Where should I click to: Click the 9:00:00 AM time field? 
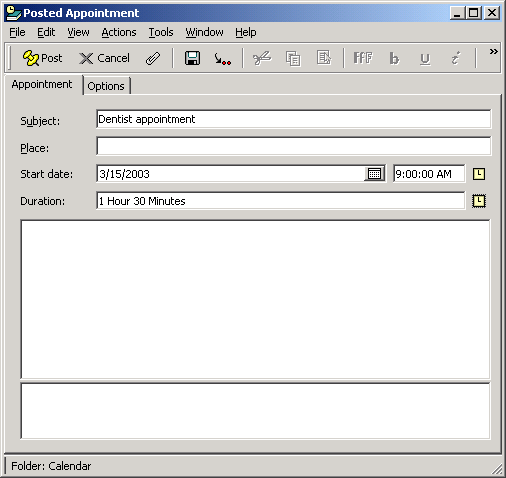point(429,174)
